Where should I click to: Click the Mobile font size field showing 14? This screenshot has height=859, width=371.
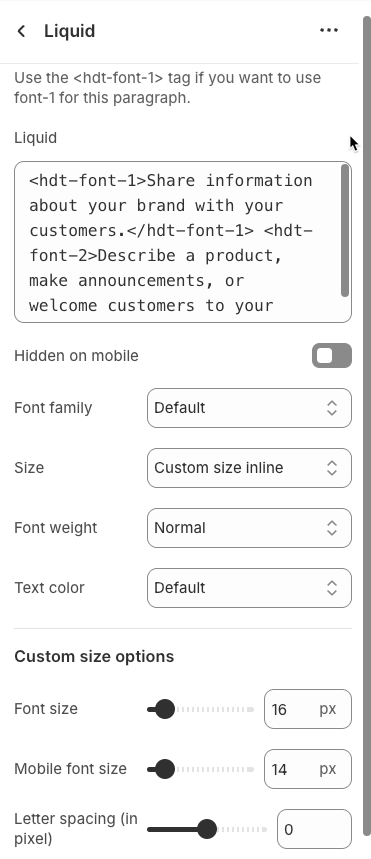point(307,769)
